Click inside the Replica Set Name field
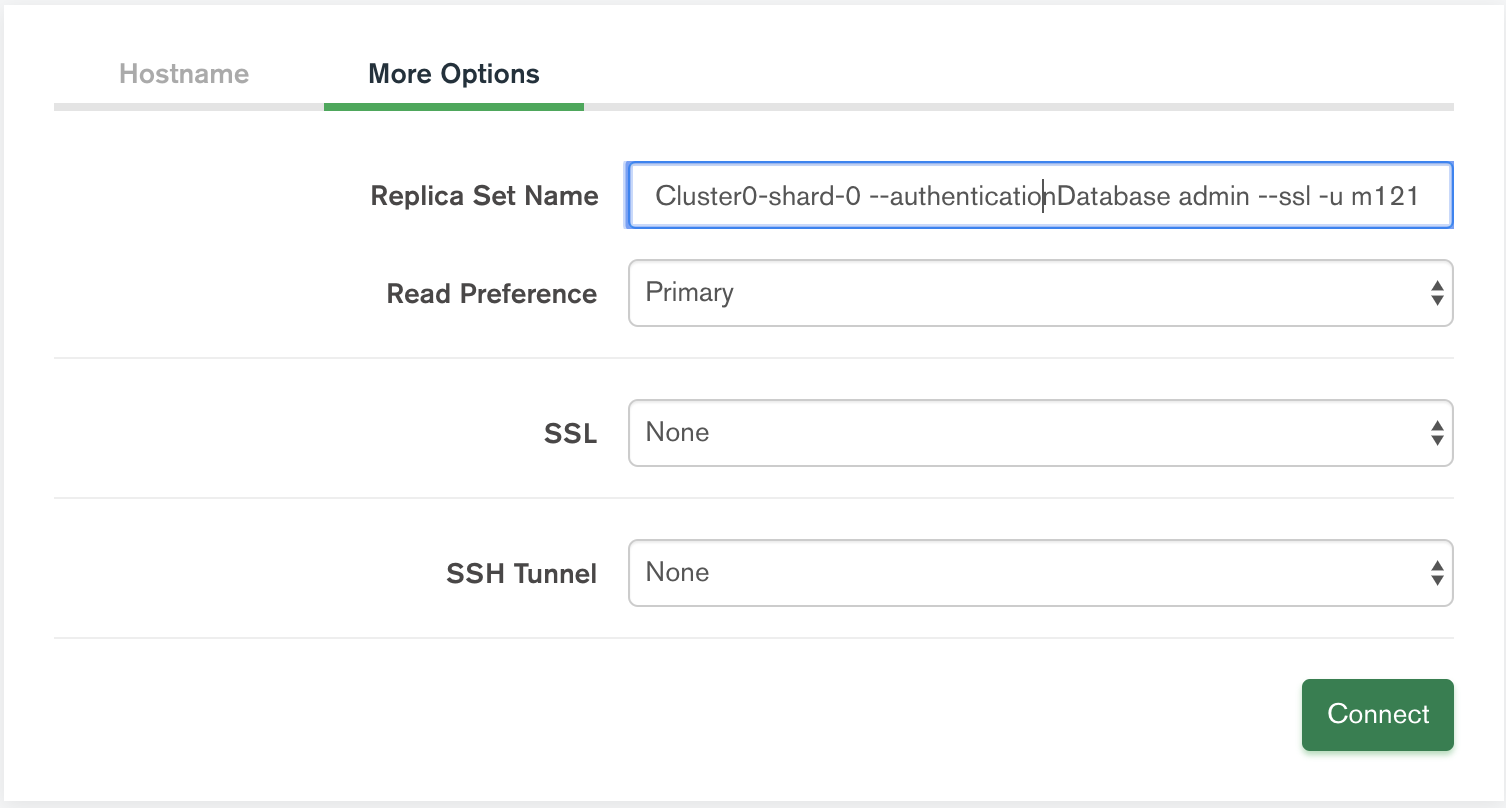 (x=1040, y=196)
